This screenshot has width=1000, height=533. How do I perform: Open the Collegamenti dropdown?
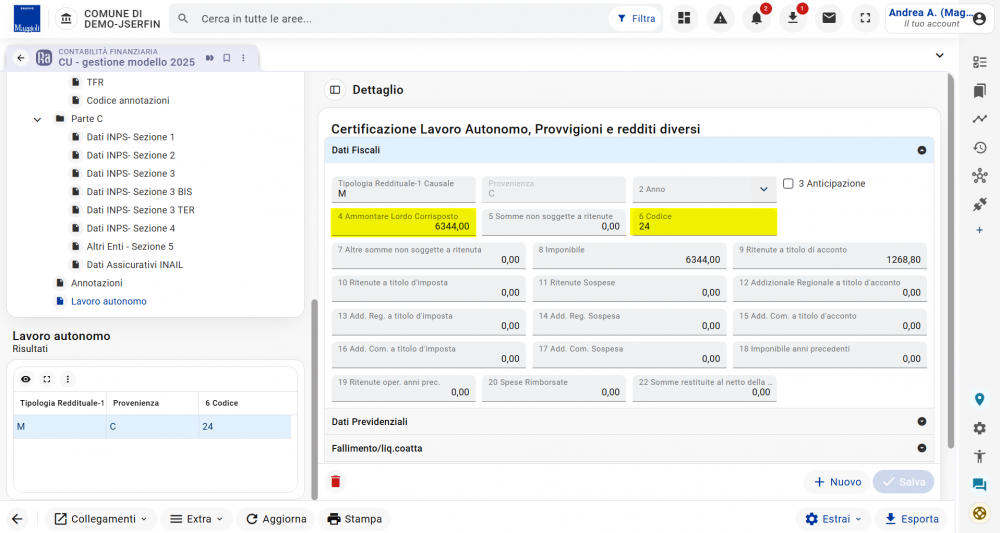point(101,519)
